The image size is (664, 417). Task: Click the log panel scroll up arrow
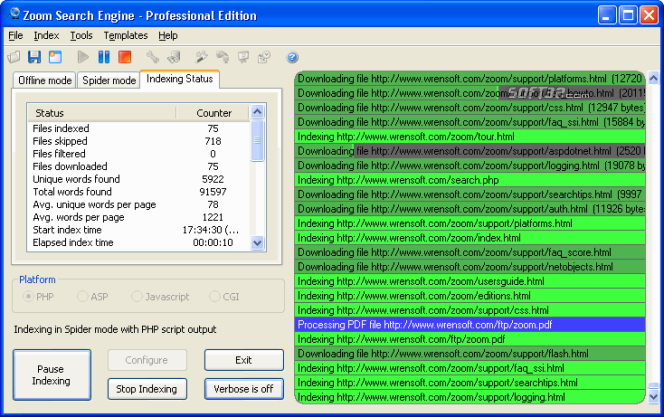click(x=653, y=77)
